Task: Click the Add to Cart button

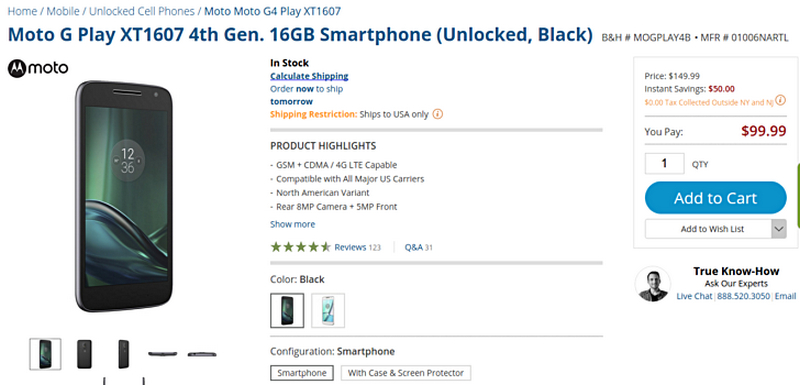Action: pyautogui.click(x=715, y=198)
